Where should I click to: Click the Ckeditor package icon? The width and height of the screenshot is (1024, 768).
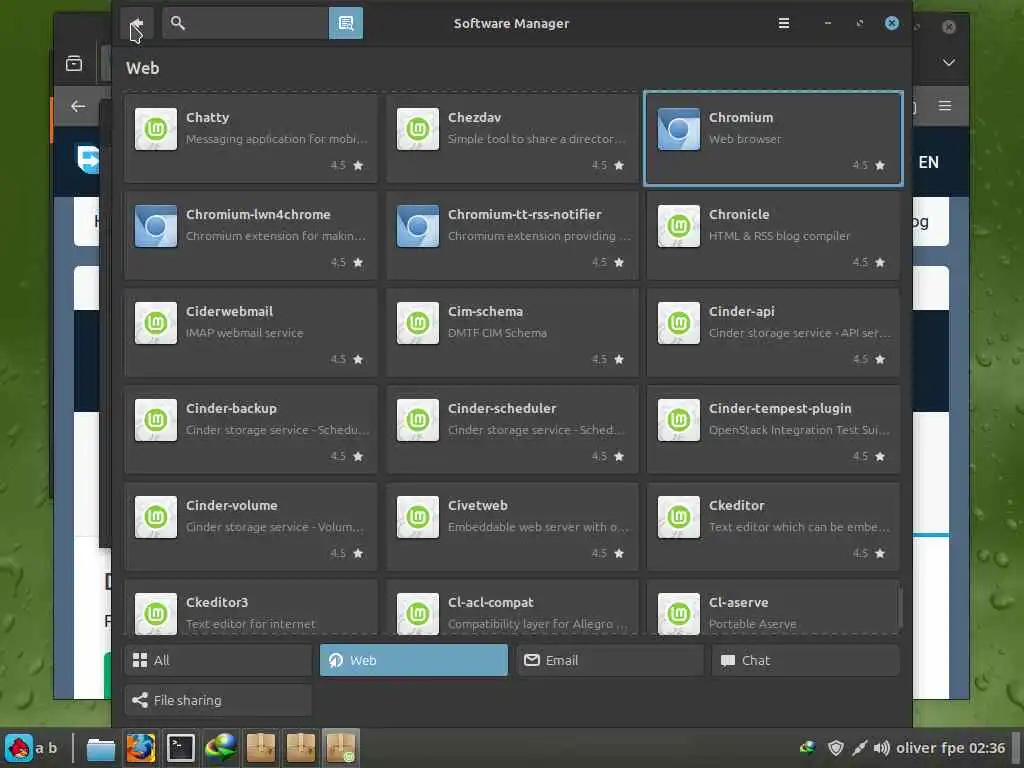tap(679, 517)
